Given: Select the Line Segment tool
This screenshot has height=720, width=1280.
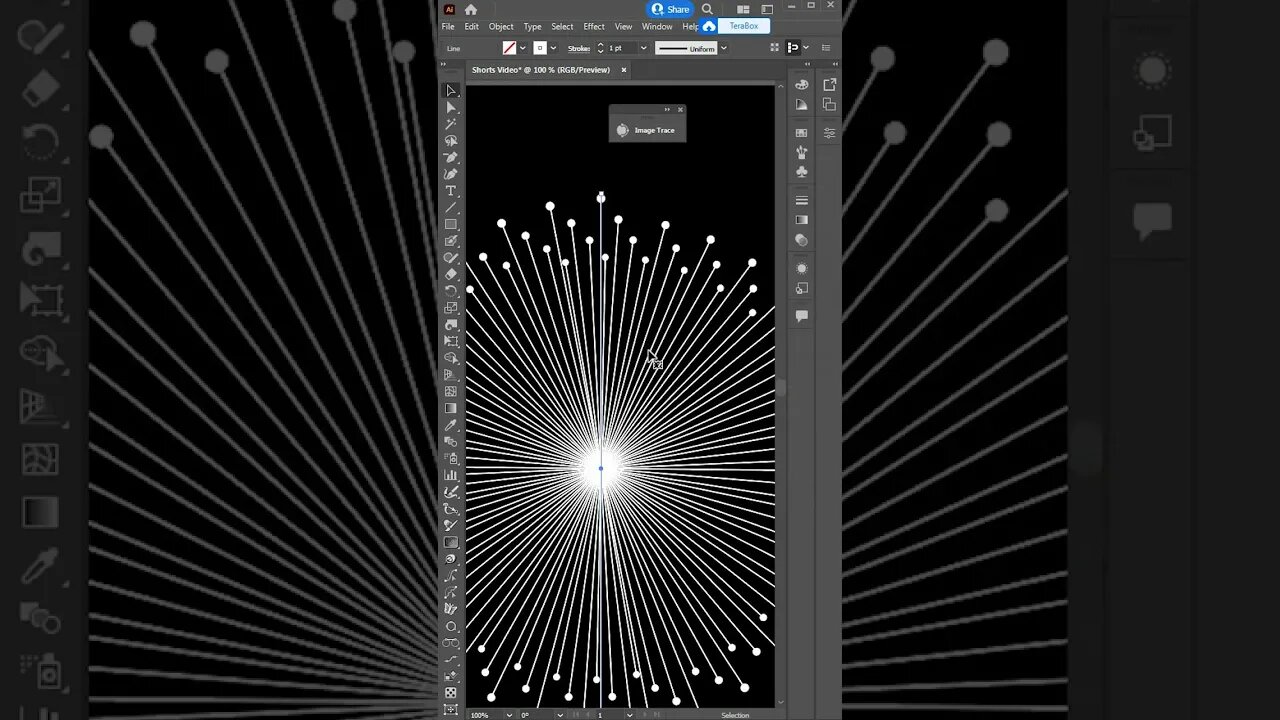Looking at the screenshot, I should 451,208.
